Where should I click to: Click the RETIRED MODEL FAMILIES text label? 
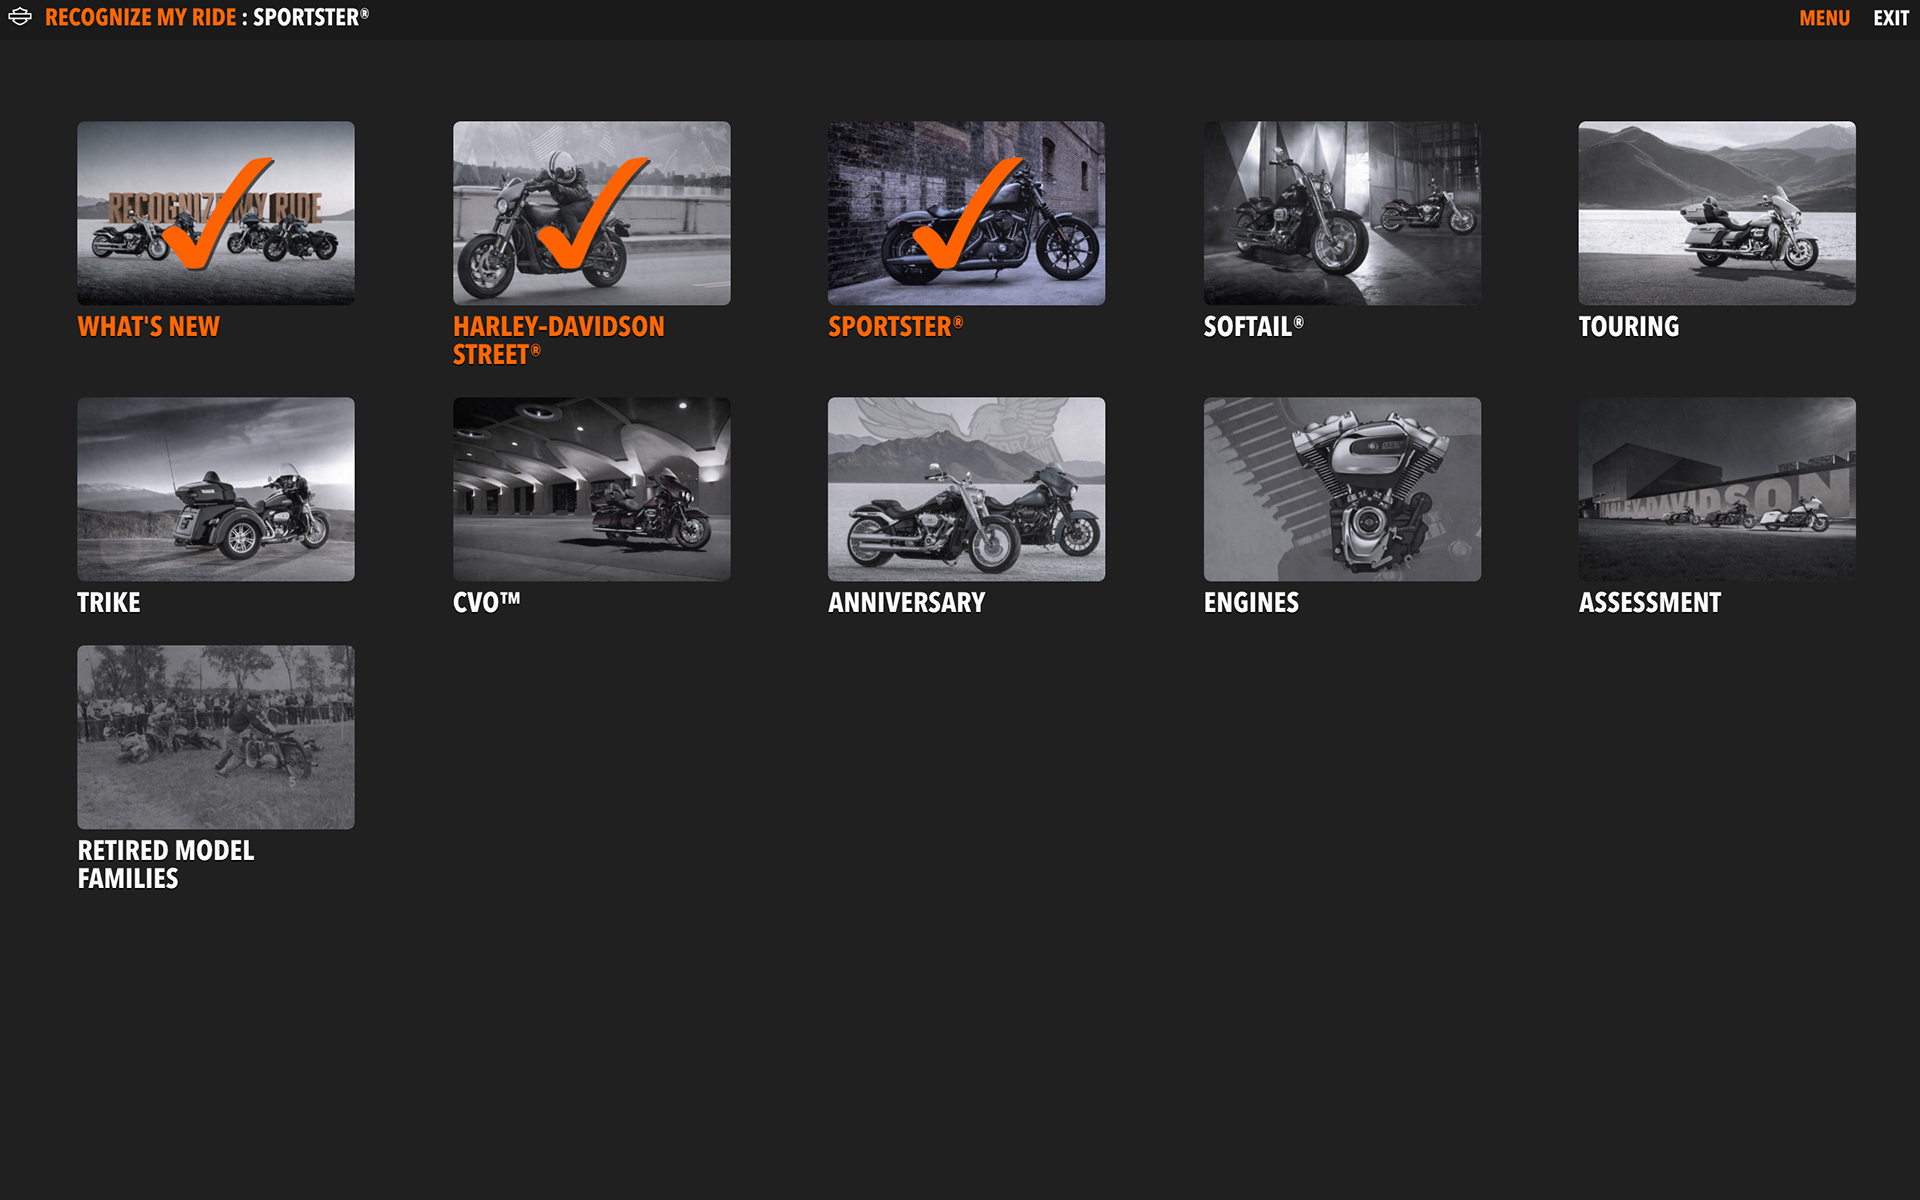click(x=166, y=865)
